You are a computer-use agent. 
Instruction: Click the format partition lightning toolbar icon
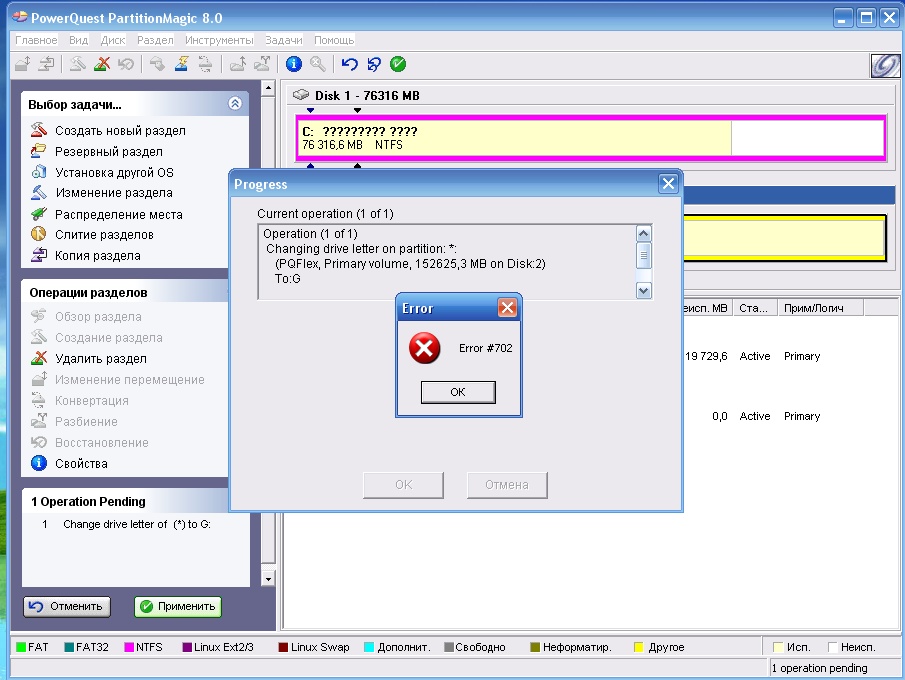(181, 63)
